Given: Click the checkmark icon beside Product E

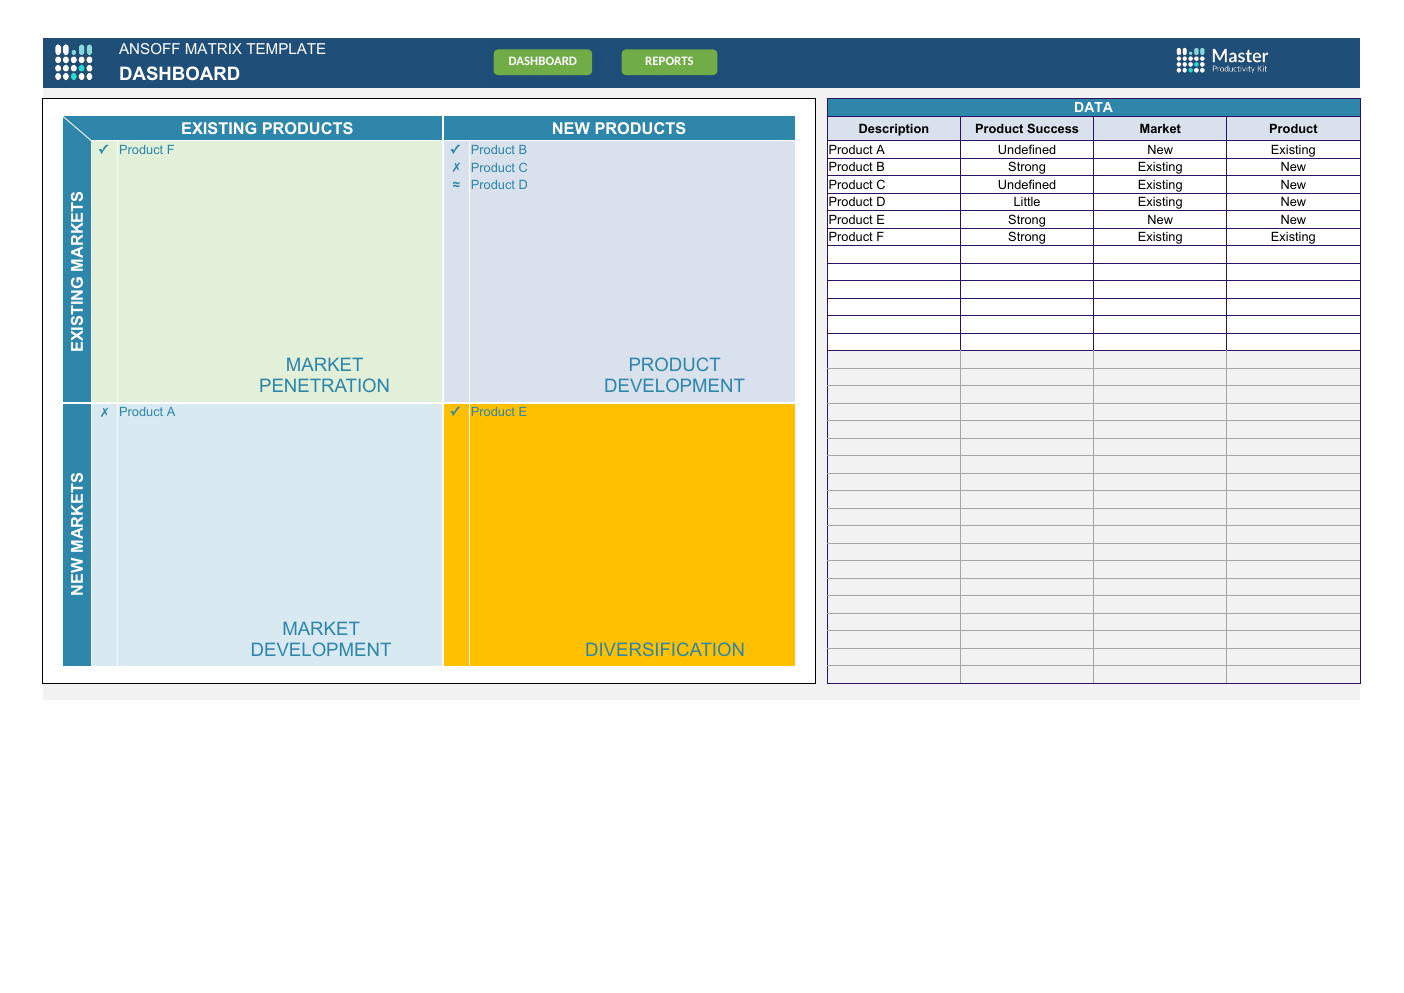Looking at the screenshot, I should (x=456, y=412).
